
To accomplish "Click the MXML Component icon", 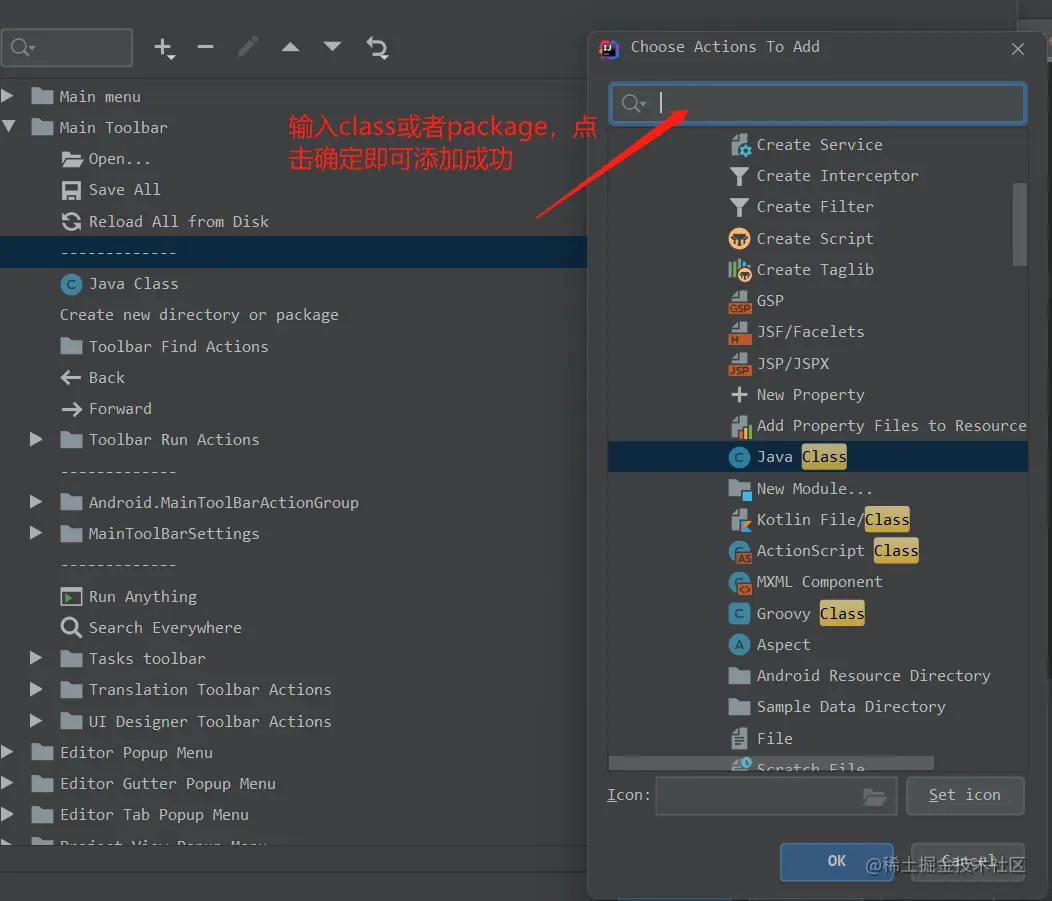I will [739, 582].
